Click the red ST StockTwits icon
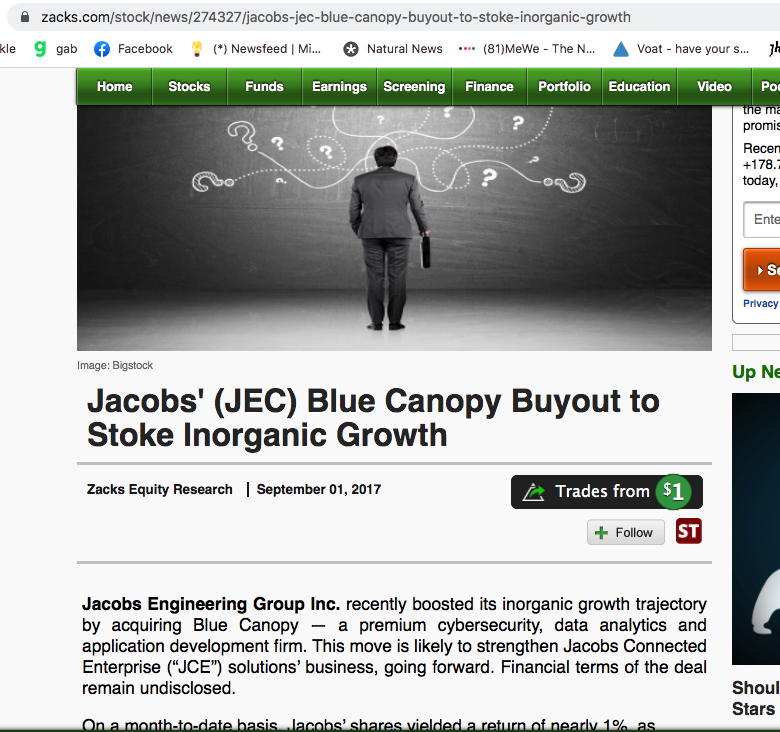The height and width of the screenshot is (732, 780). click(x=689, y=532)
